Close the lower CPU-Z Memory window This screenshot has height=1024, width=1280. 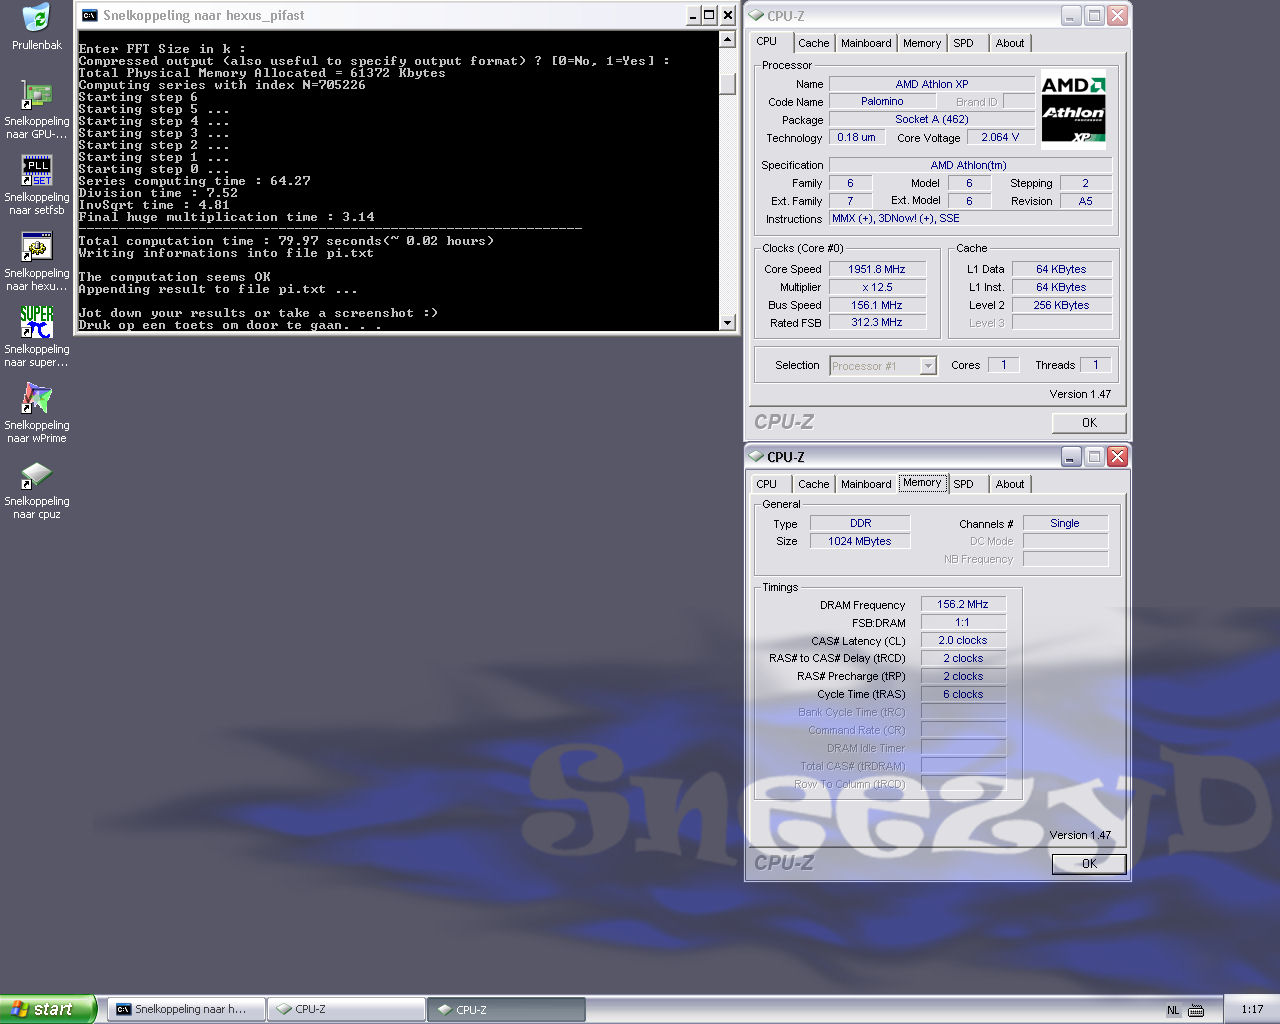point(1117,456)
